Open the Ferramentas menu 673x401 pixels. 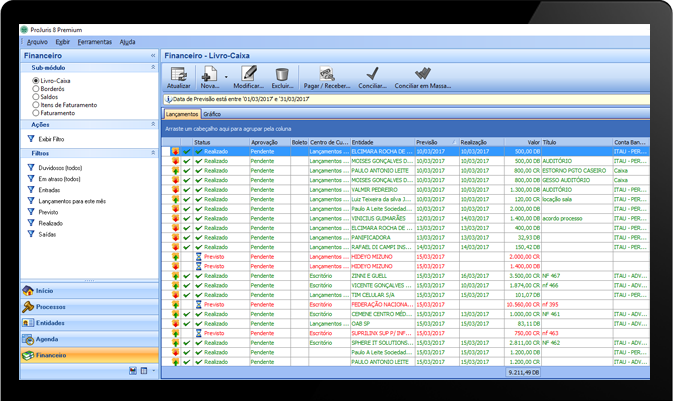coord(95,42)
